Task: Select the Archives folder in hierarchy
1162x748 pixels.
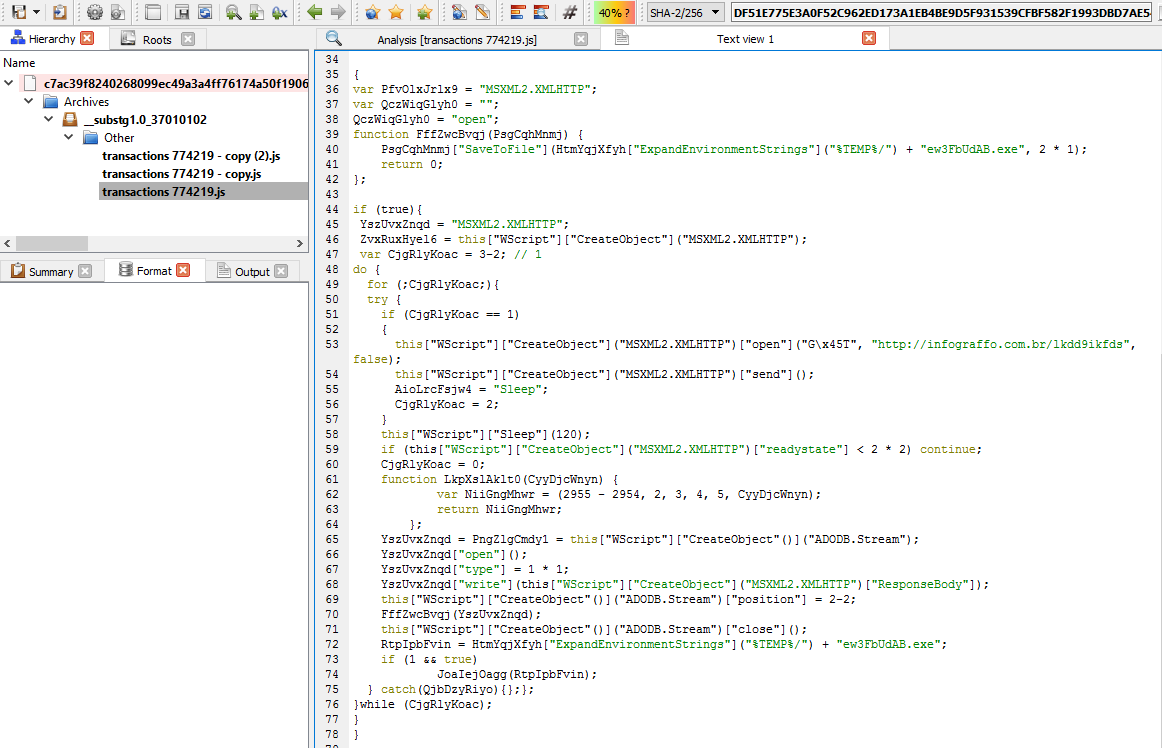Action: (86, 102)
